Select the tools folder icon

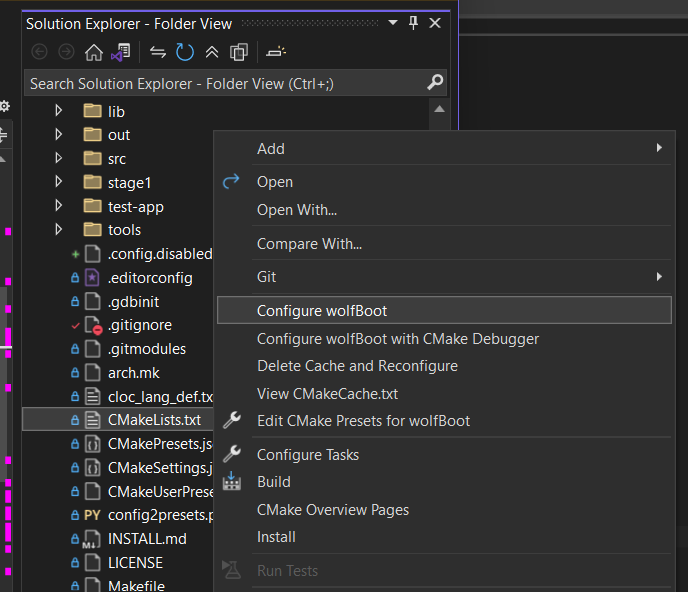pyautogui.click(x=93, y=230)
